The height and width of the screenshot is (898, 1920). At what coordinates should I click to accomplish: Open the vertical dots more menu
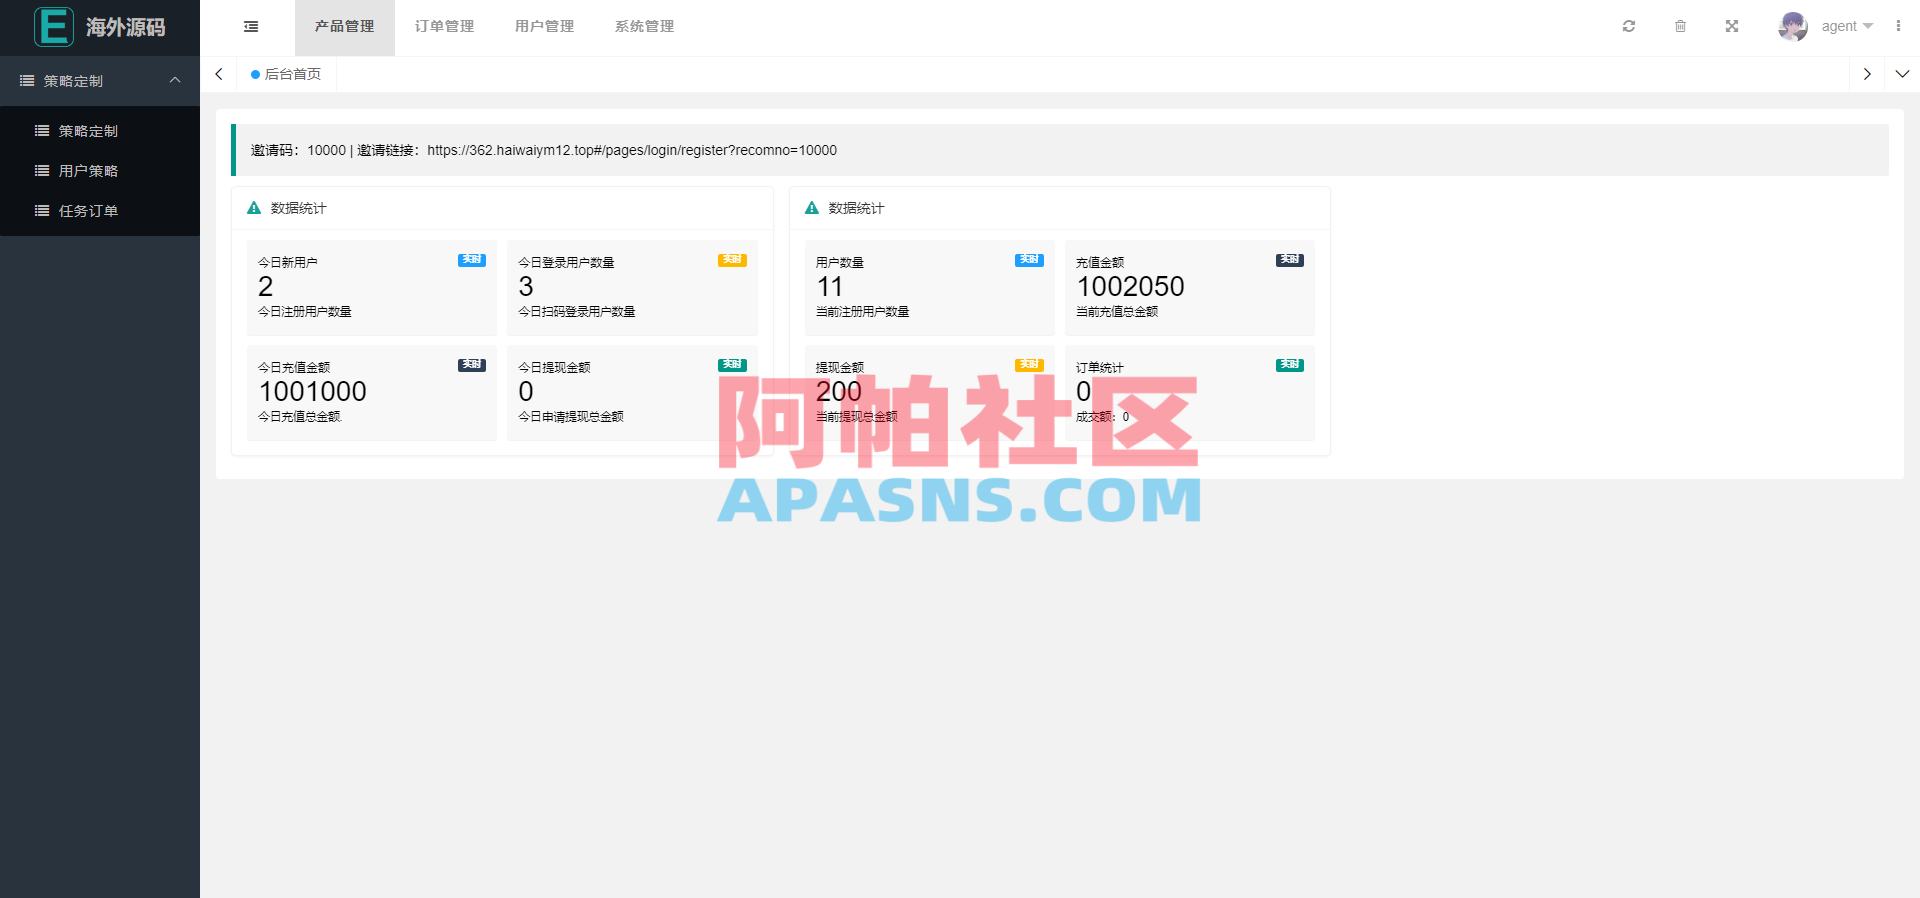pos(1898,26)
